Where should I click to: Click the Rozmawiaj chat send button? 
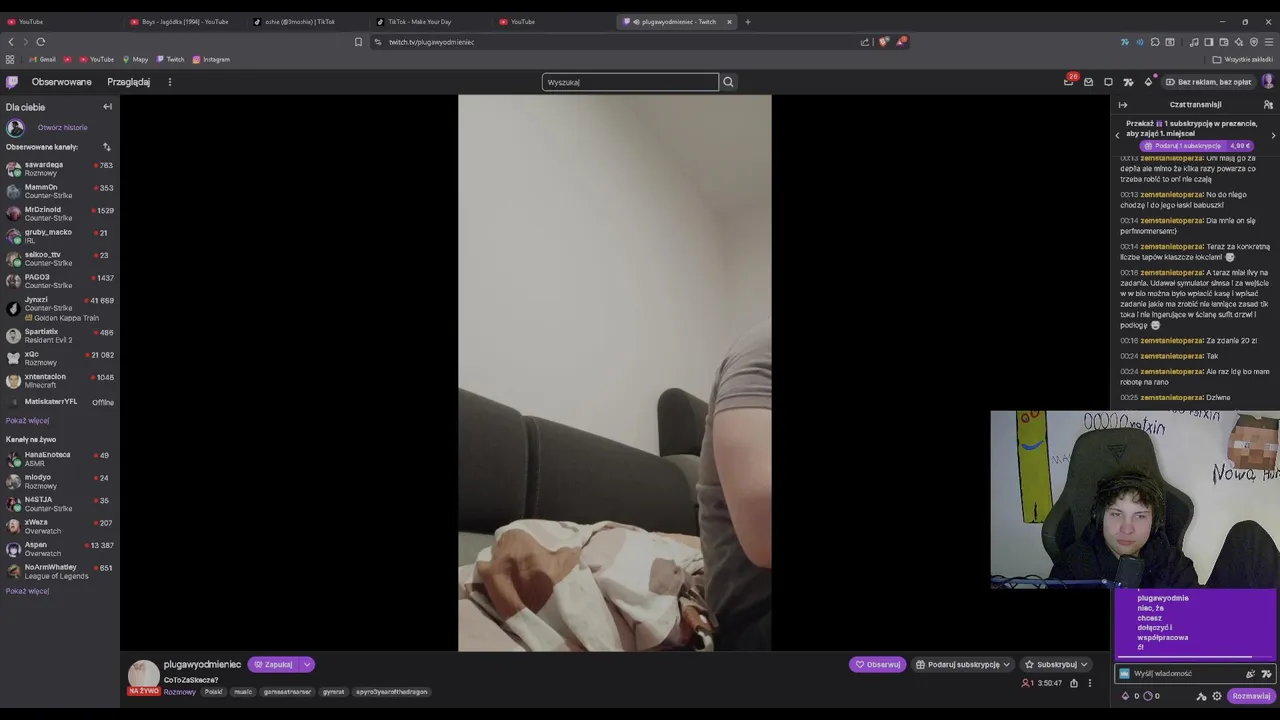coord(1251,696)
